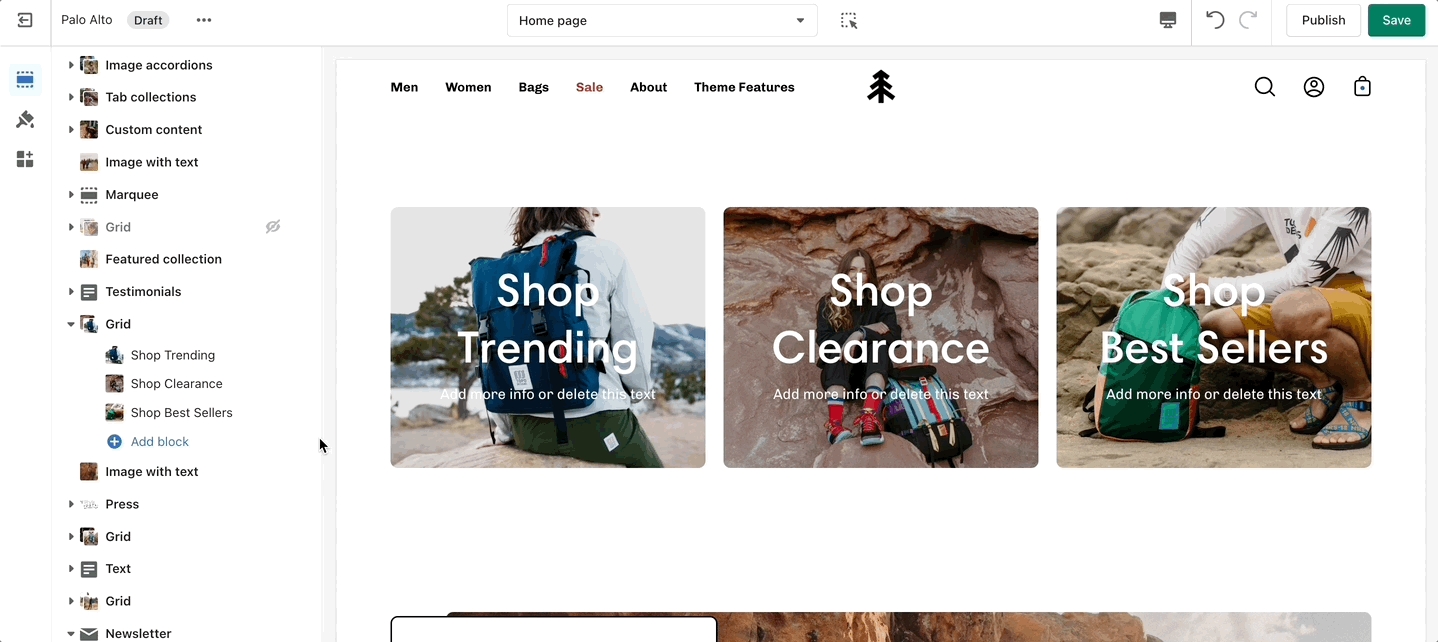
Task: Select the Shop Clearance block
Action: (176, 384)
